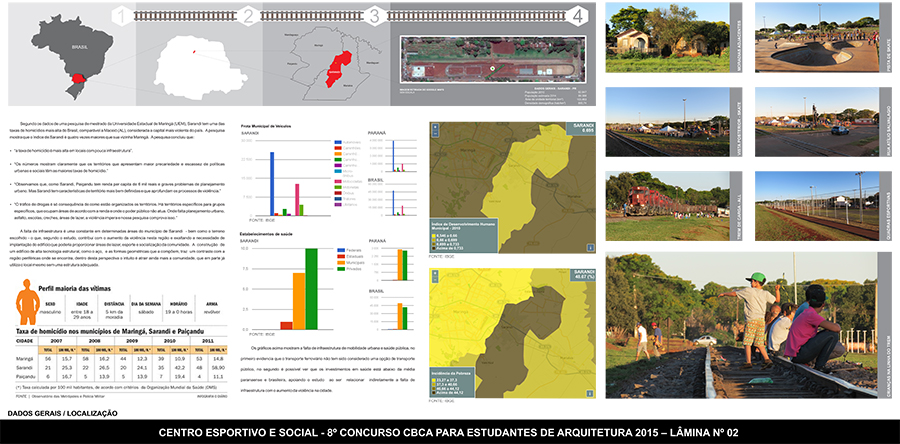This screenshot has width=900, height=444.
Task: Open the red cargo train photo
Action: tap(662, 196)
